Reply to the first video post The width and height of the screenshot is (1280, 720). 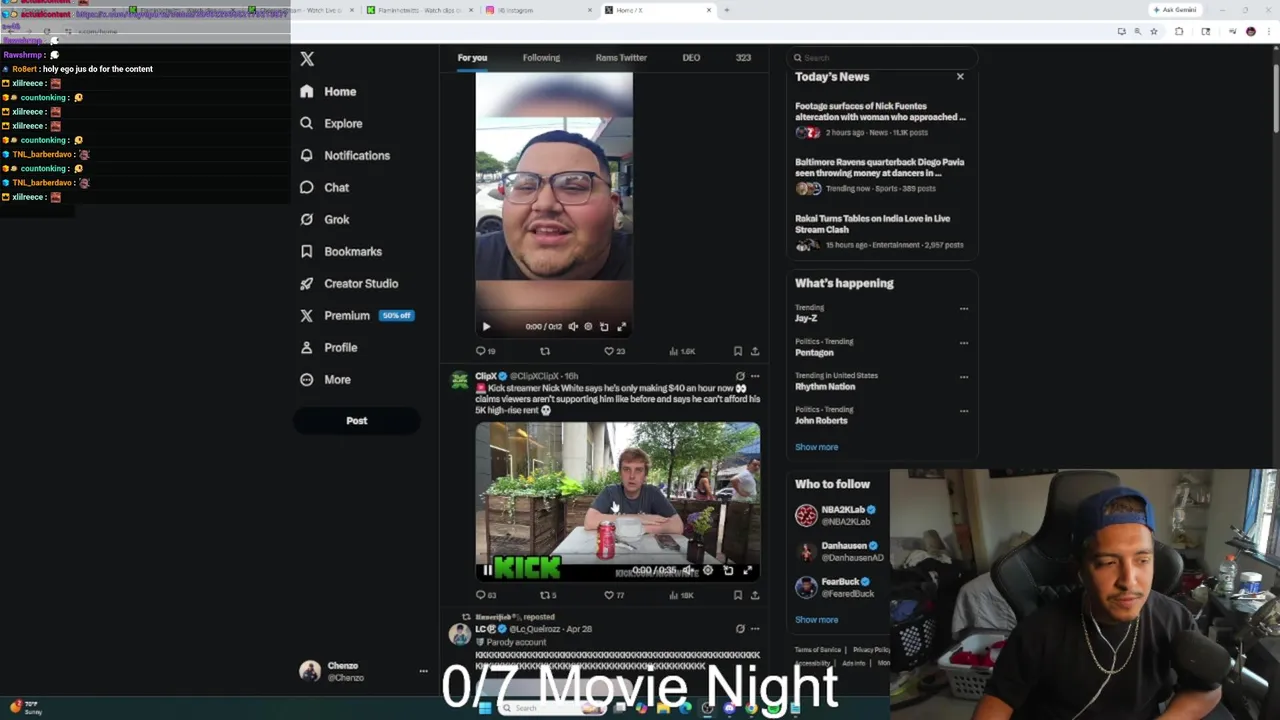click(485, 351)
